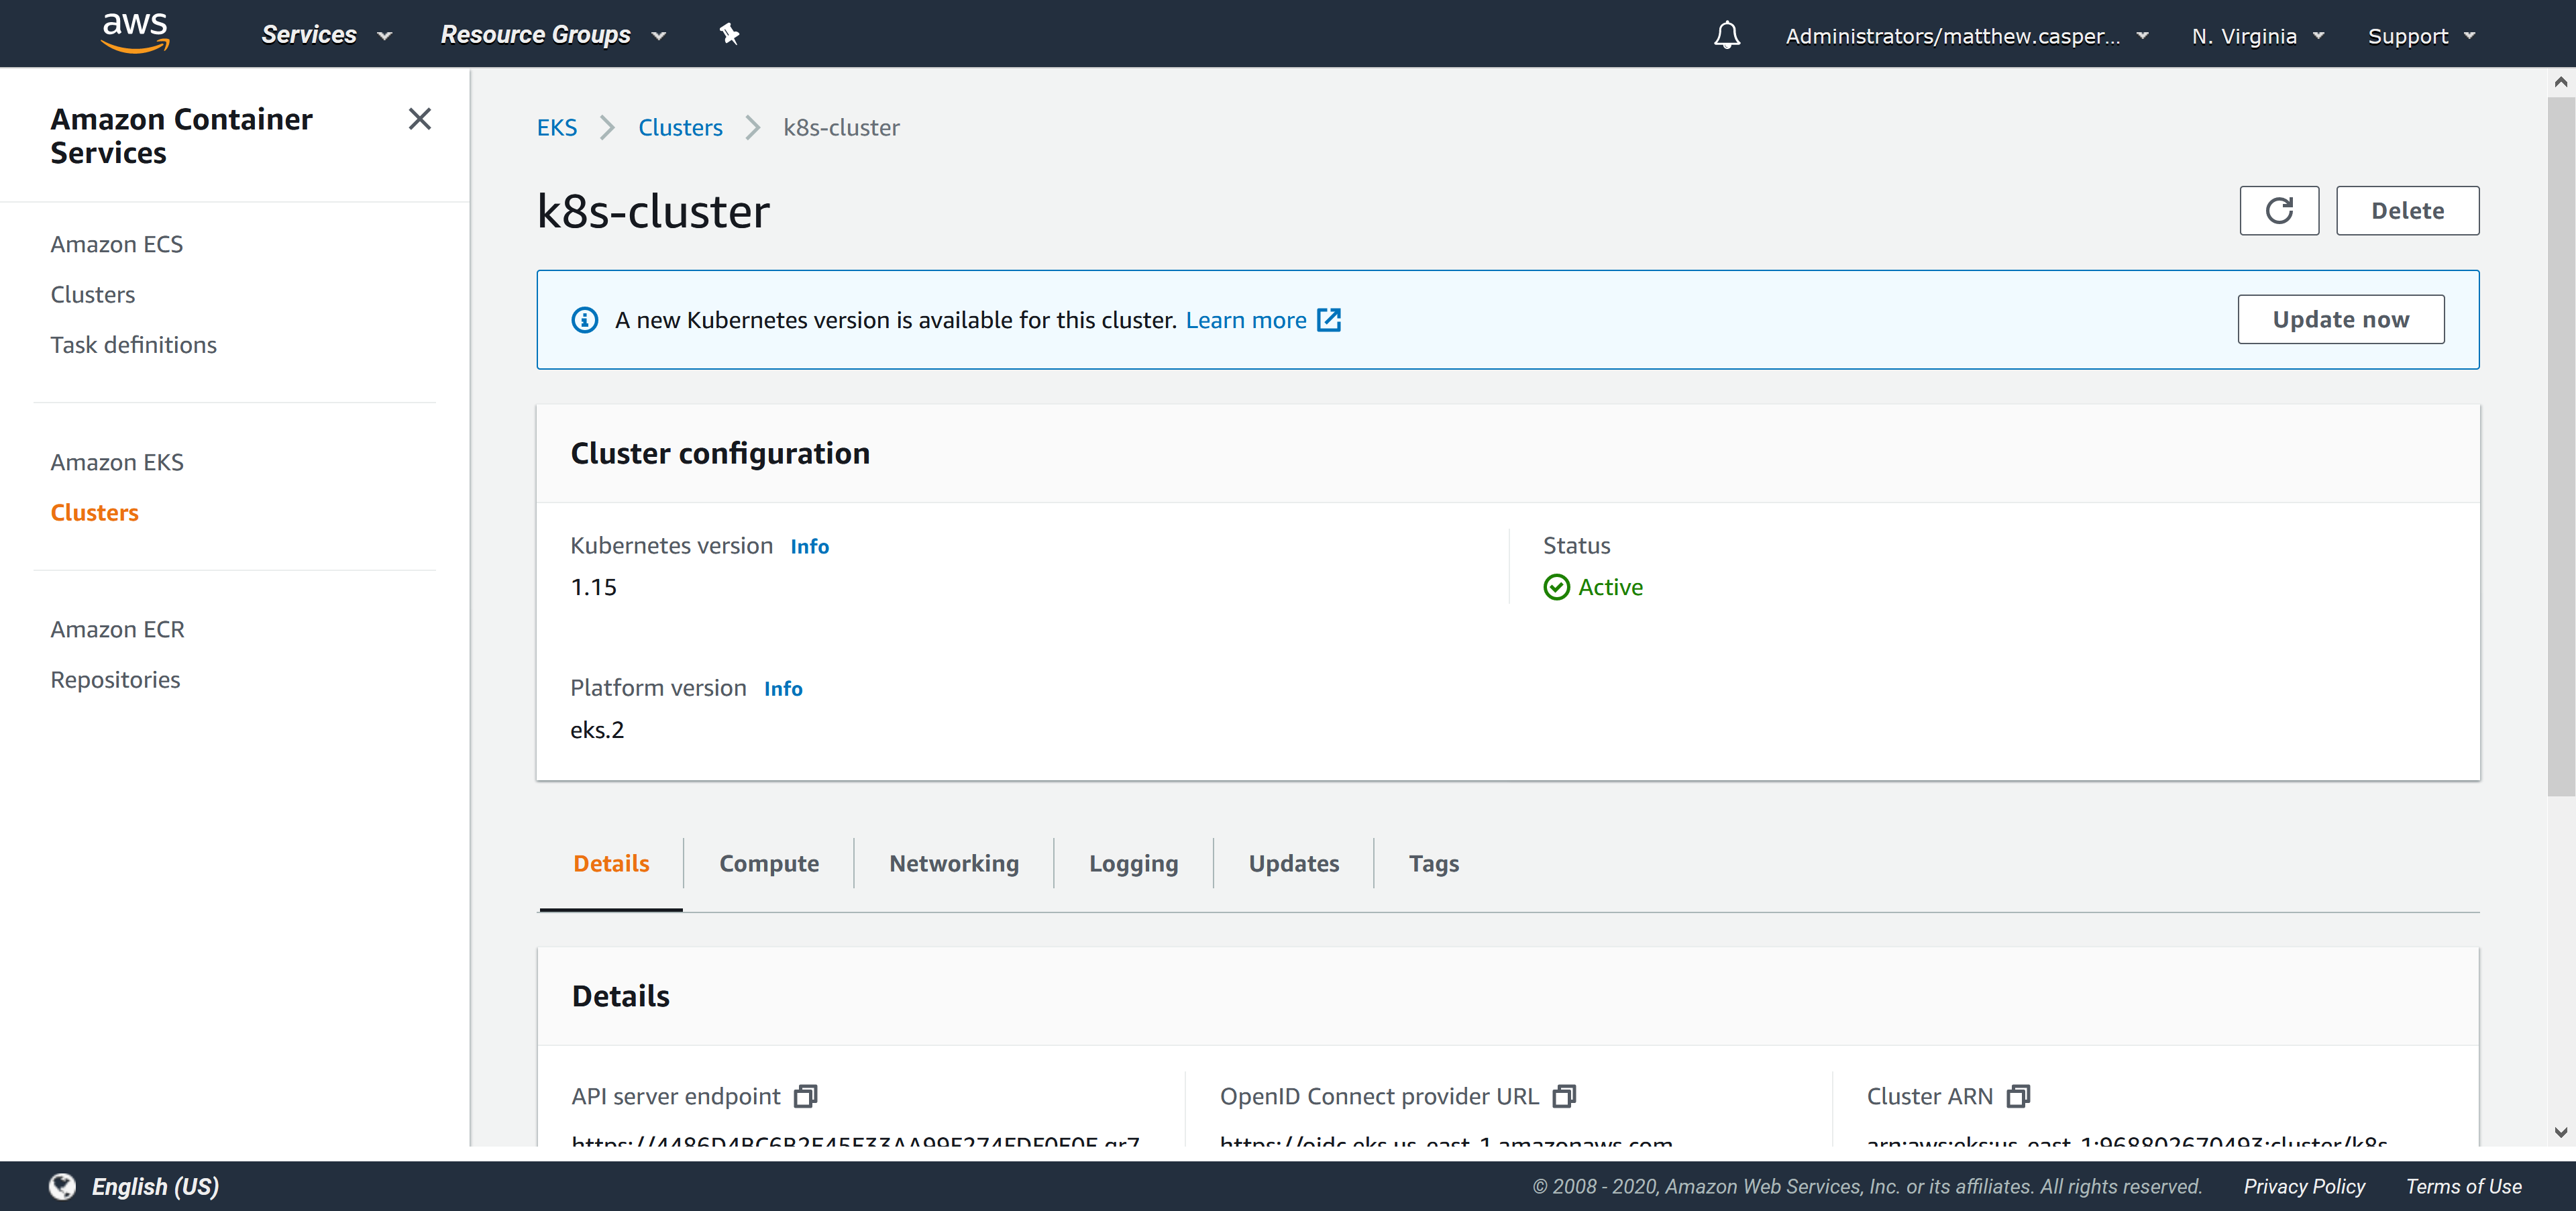Copy the Cluster ARN
2576x1211 pixels.
point(2018,1096)
